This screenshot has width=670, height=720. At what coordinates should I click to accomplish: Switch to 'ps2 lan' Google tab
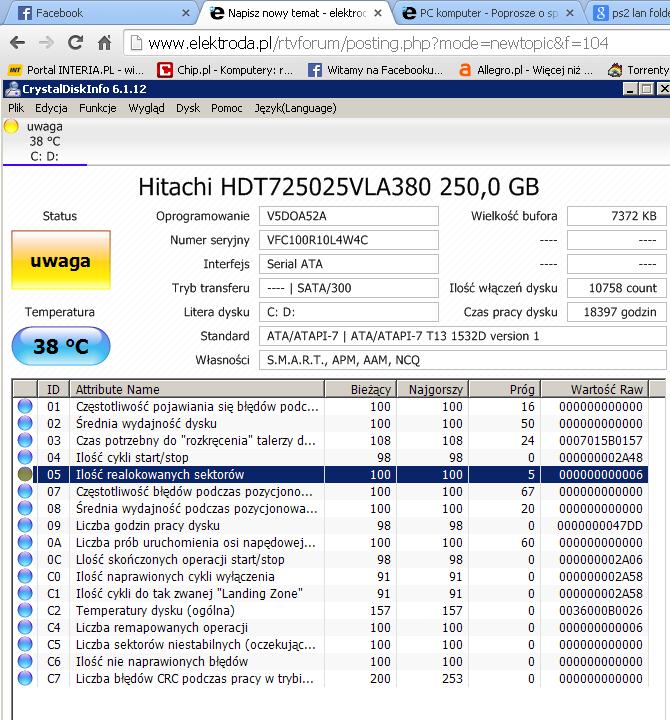coord(629,13)
